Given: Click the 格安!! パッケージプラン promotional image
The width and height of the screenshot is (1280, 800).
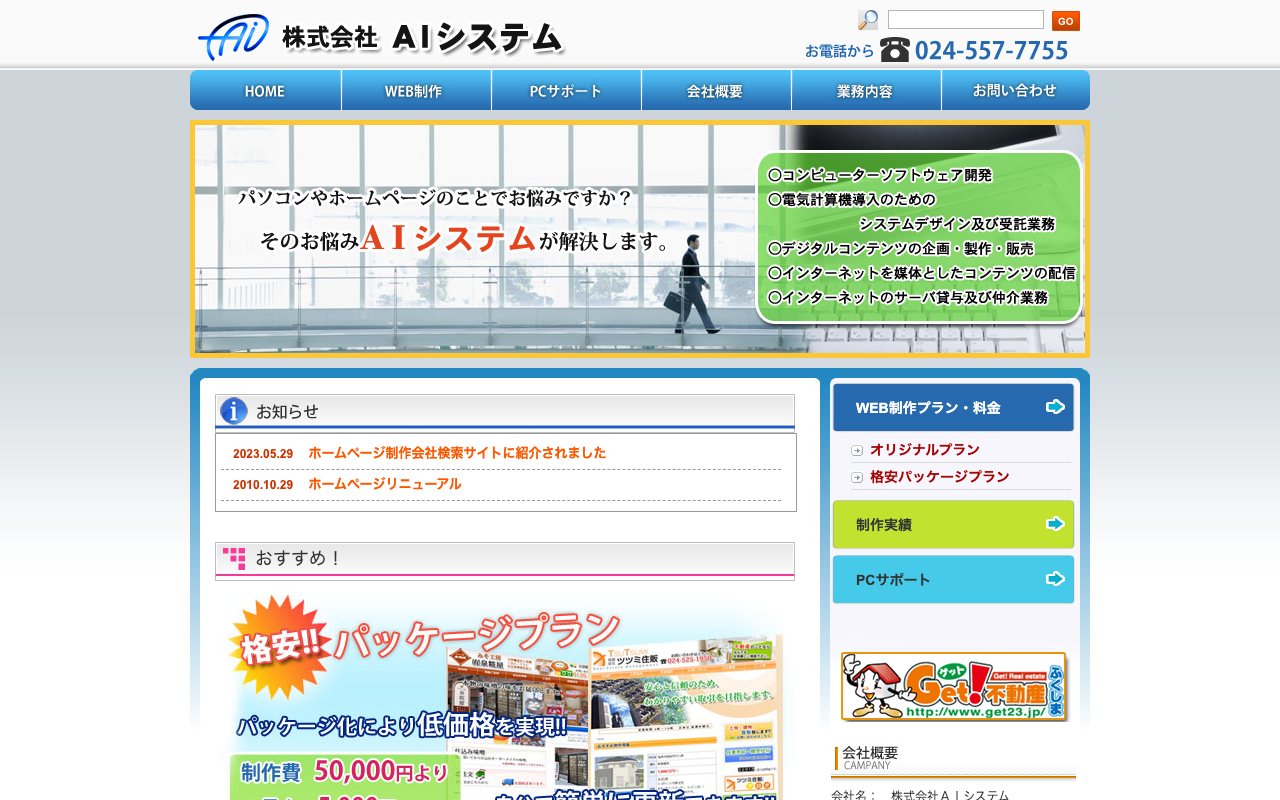Looking at the screenshot, I should coord(505,696).
